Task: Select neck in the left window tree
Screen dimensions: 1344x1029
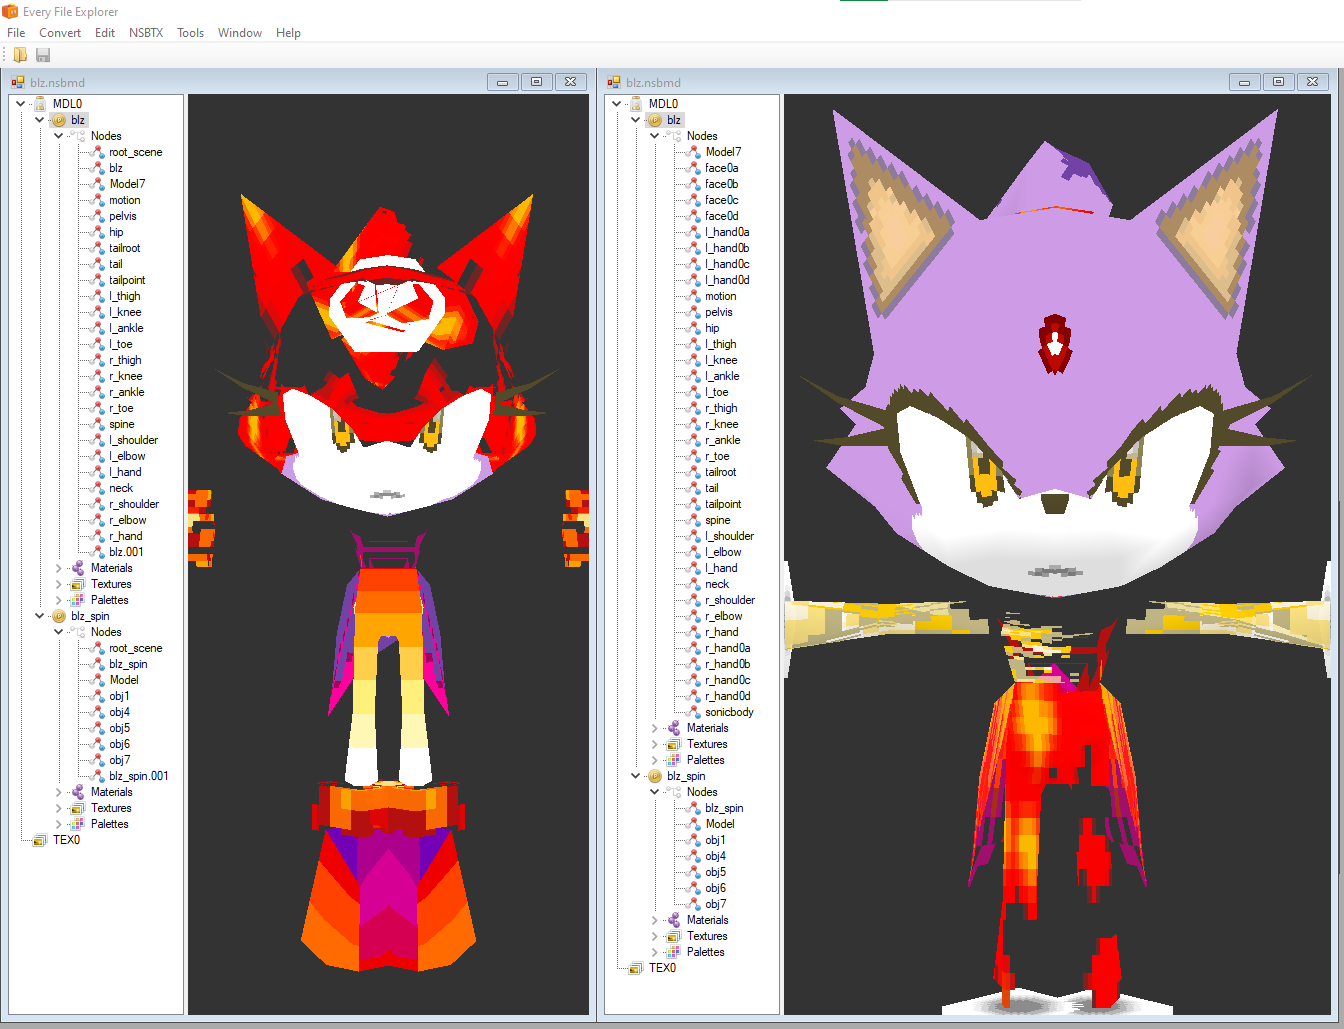Action: (x=121, y=488)
